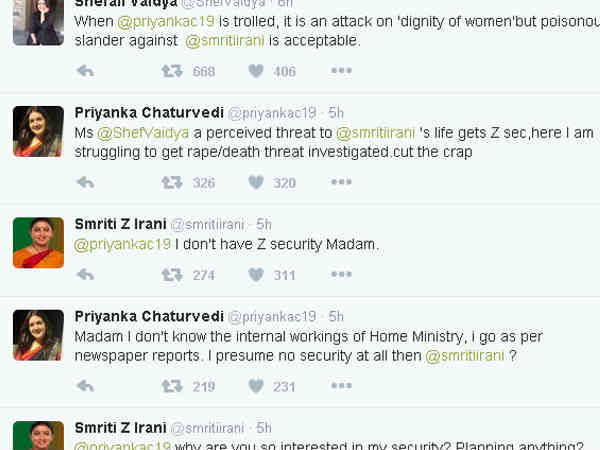Open more options on the 219-retweet tweet

341,387
